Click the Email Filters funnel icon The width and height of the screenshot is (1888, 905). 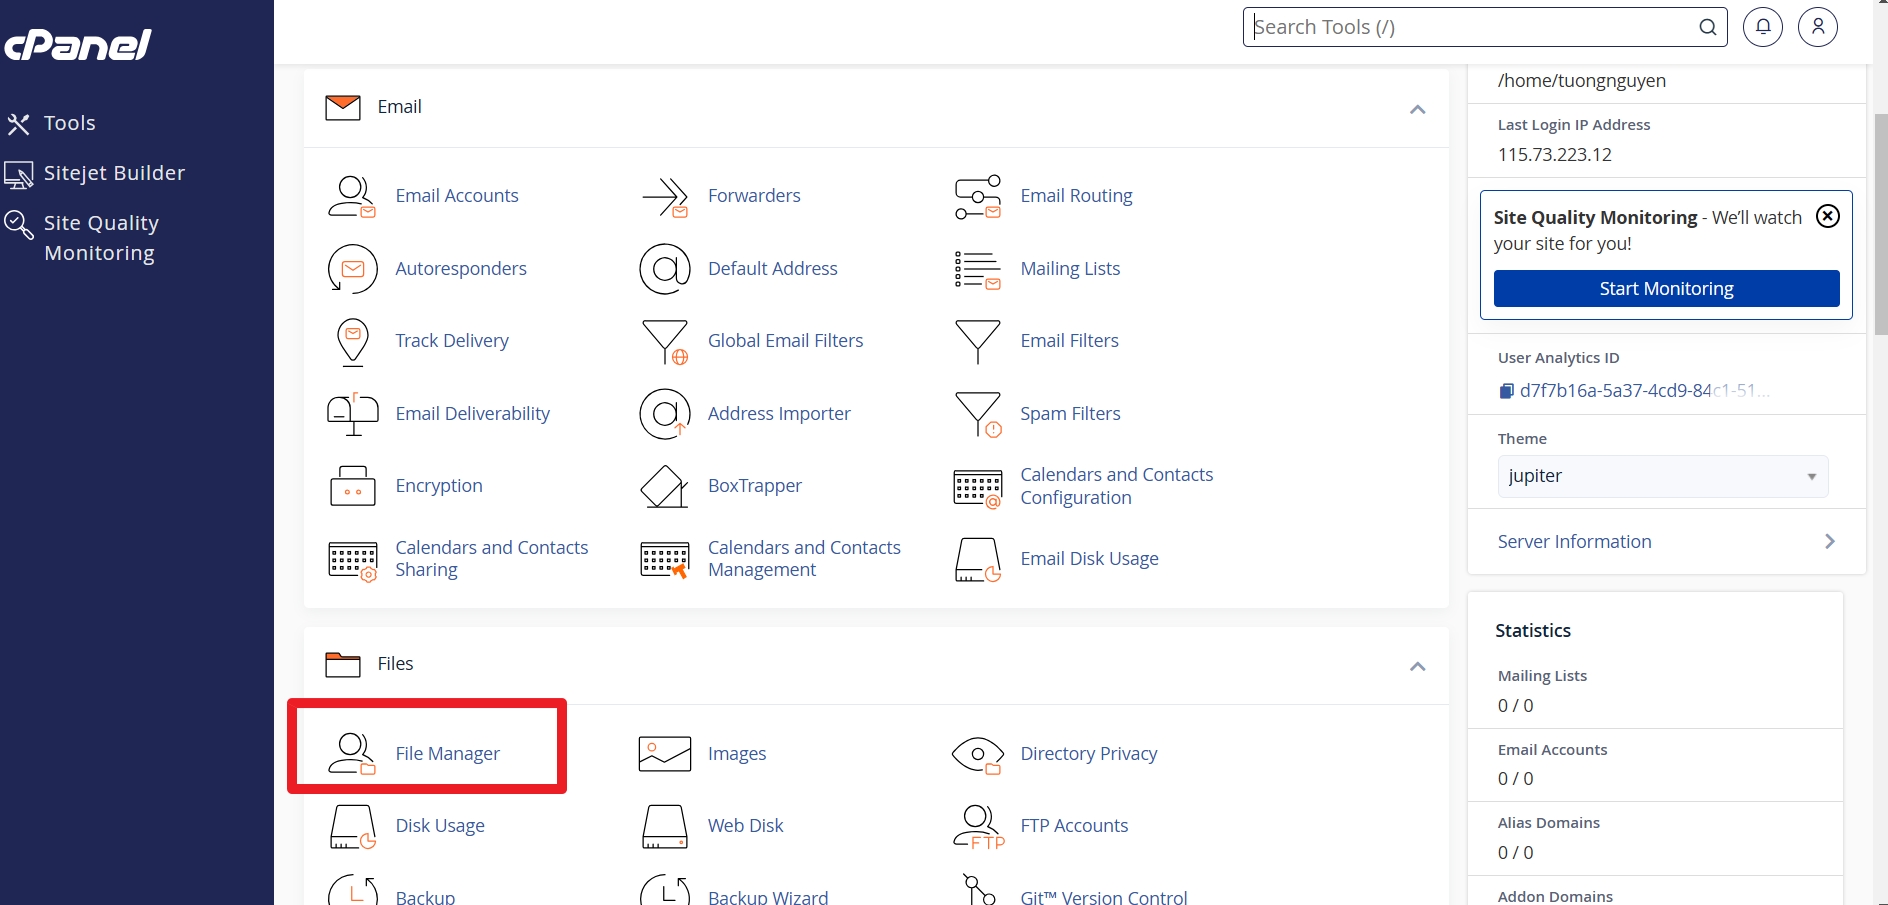click(x=977, y=341)
